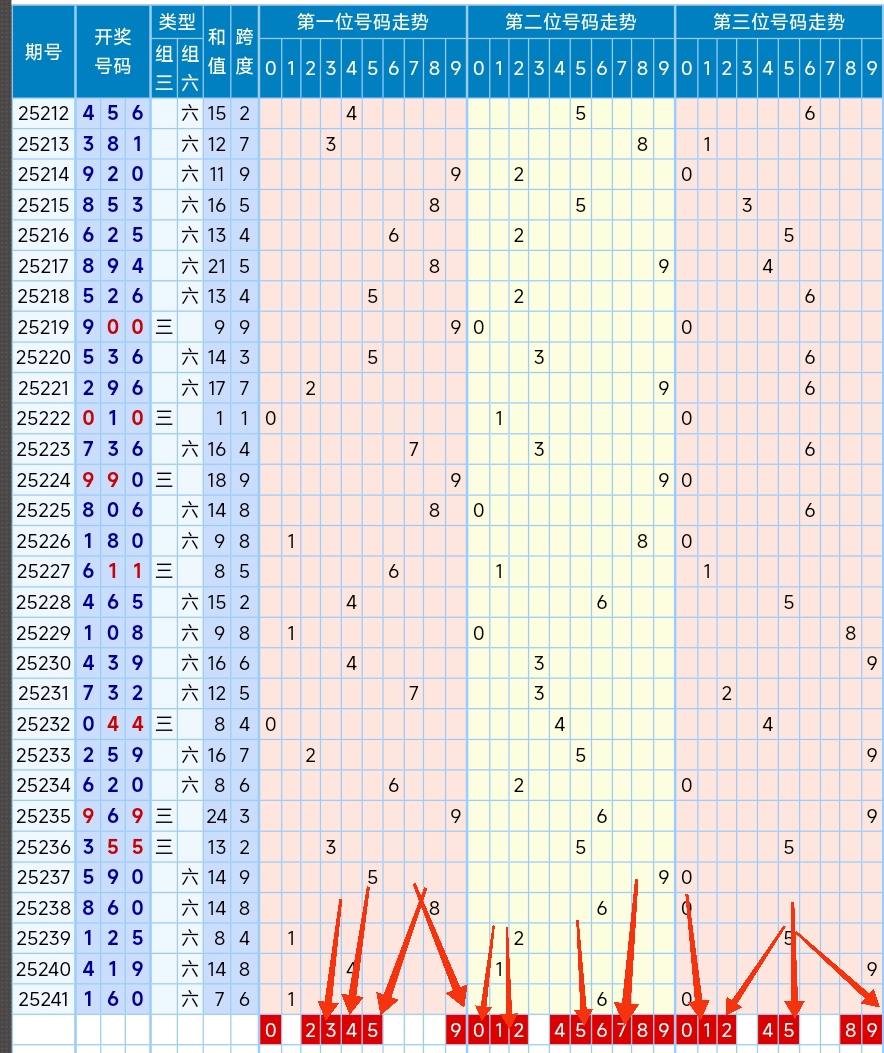
Task: Click sum value 24 in row 25235
Action: pos(216,816)
